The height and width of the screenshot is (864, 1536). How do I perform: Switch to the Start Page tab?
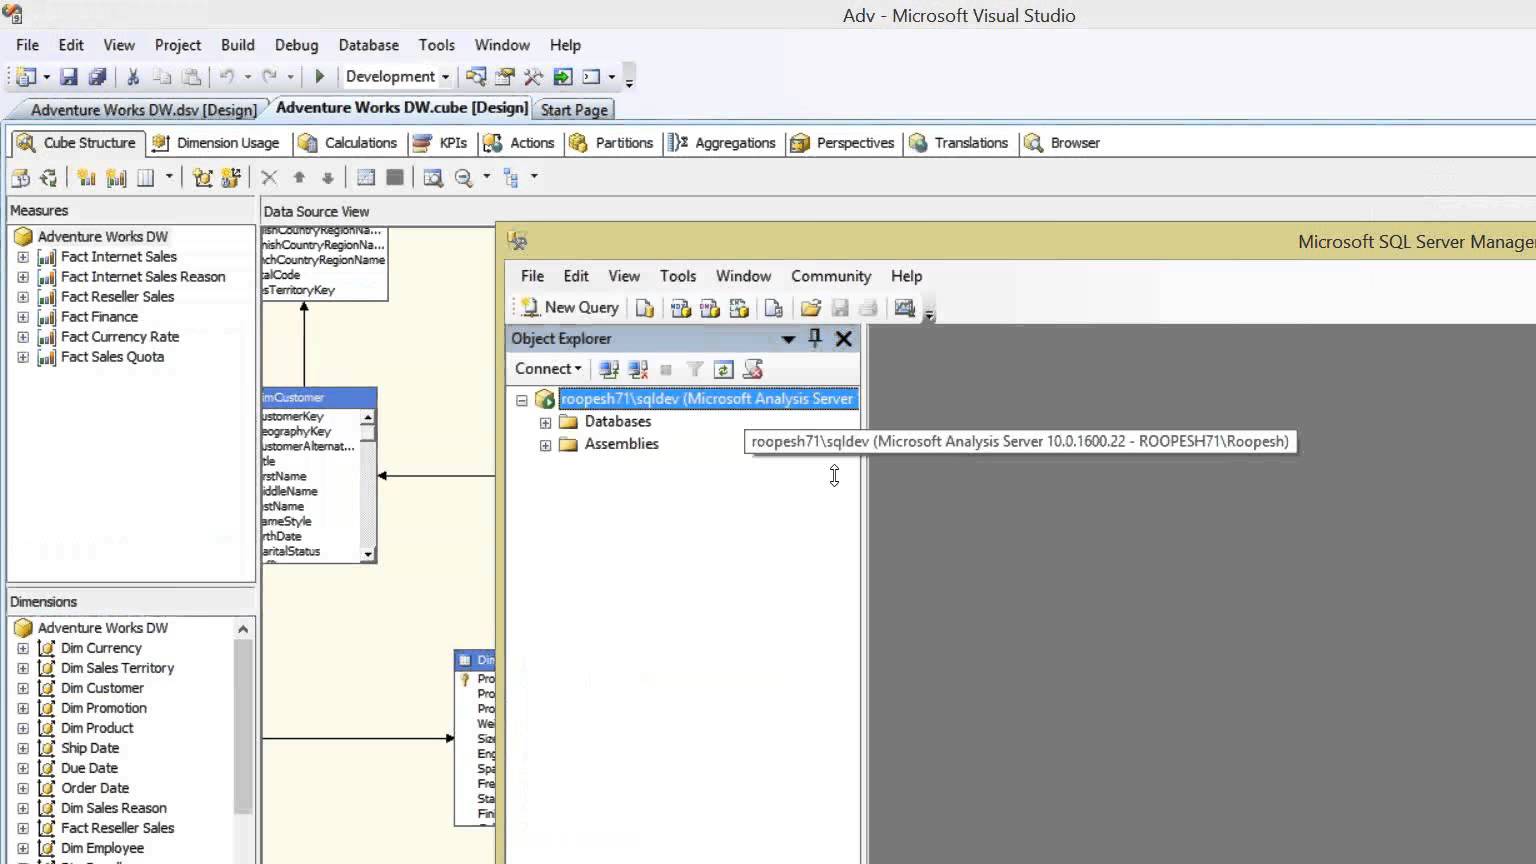pos(574,110)
